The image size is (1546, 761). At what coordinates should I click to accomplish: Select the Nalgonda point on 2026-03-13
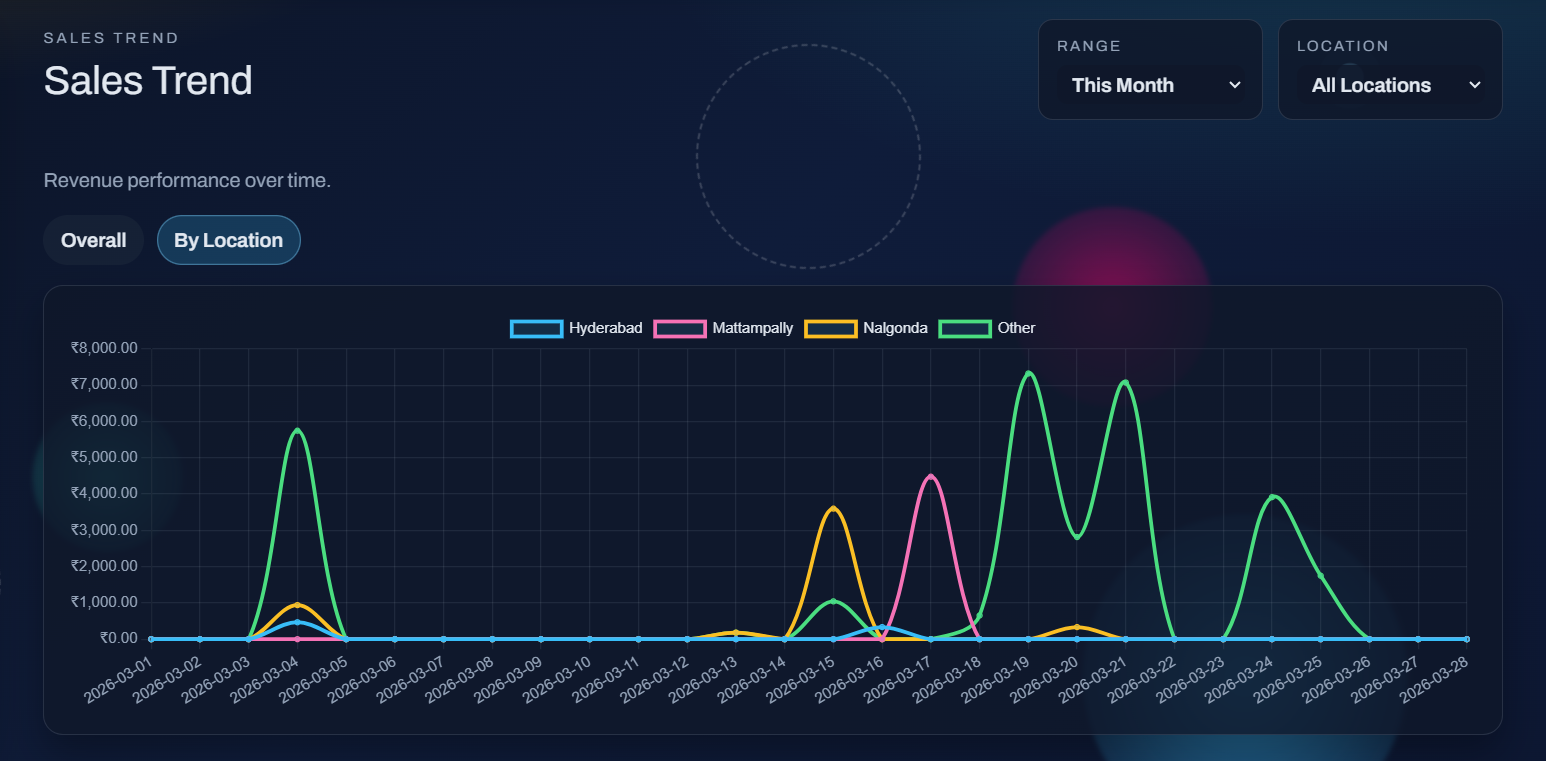coord(736,633)
